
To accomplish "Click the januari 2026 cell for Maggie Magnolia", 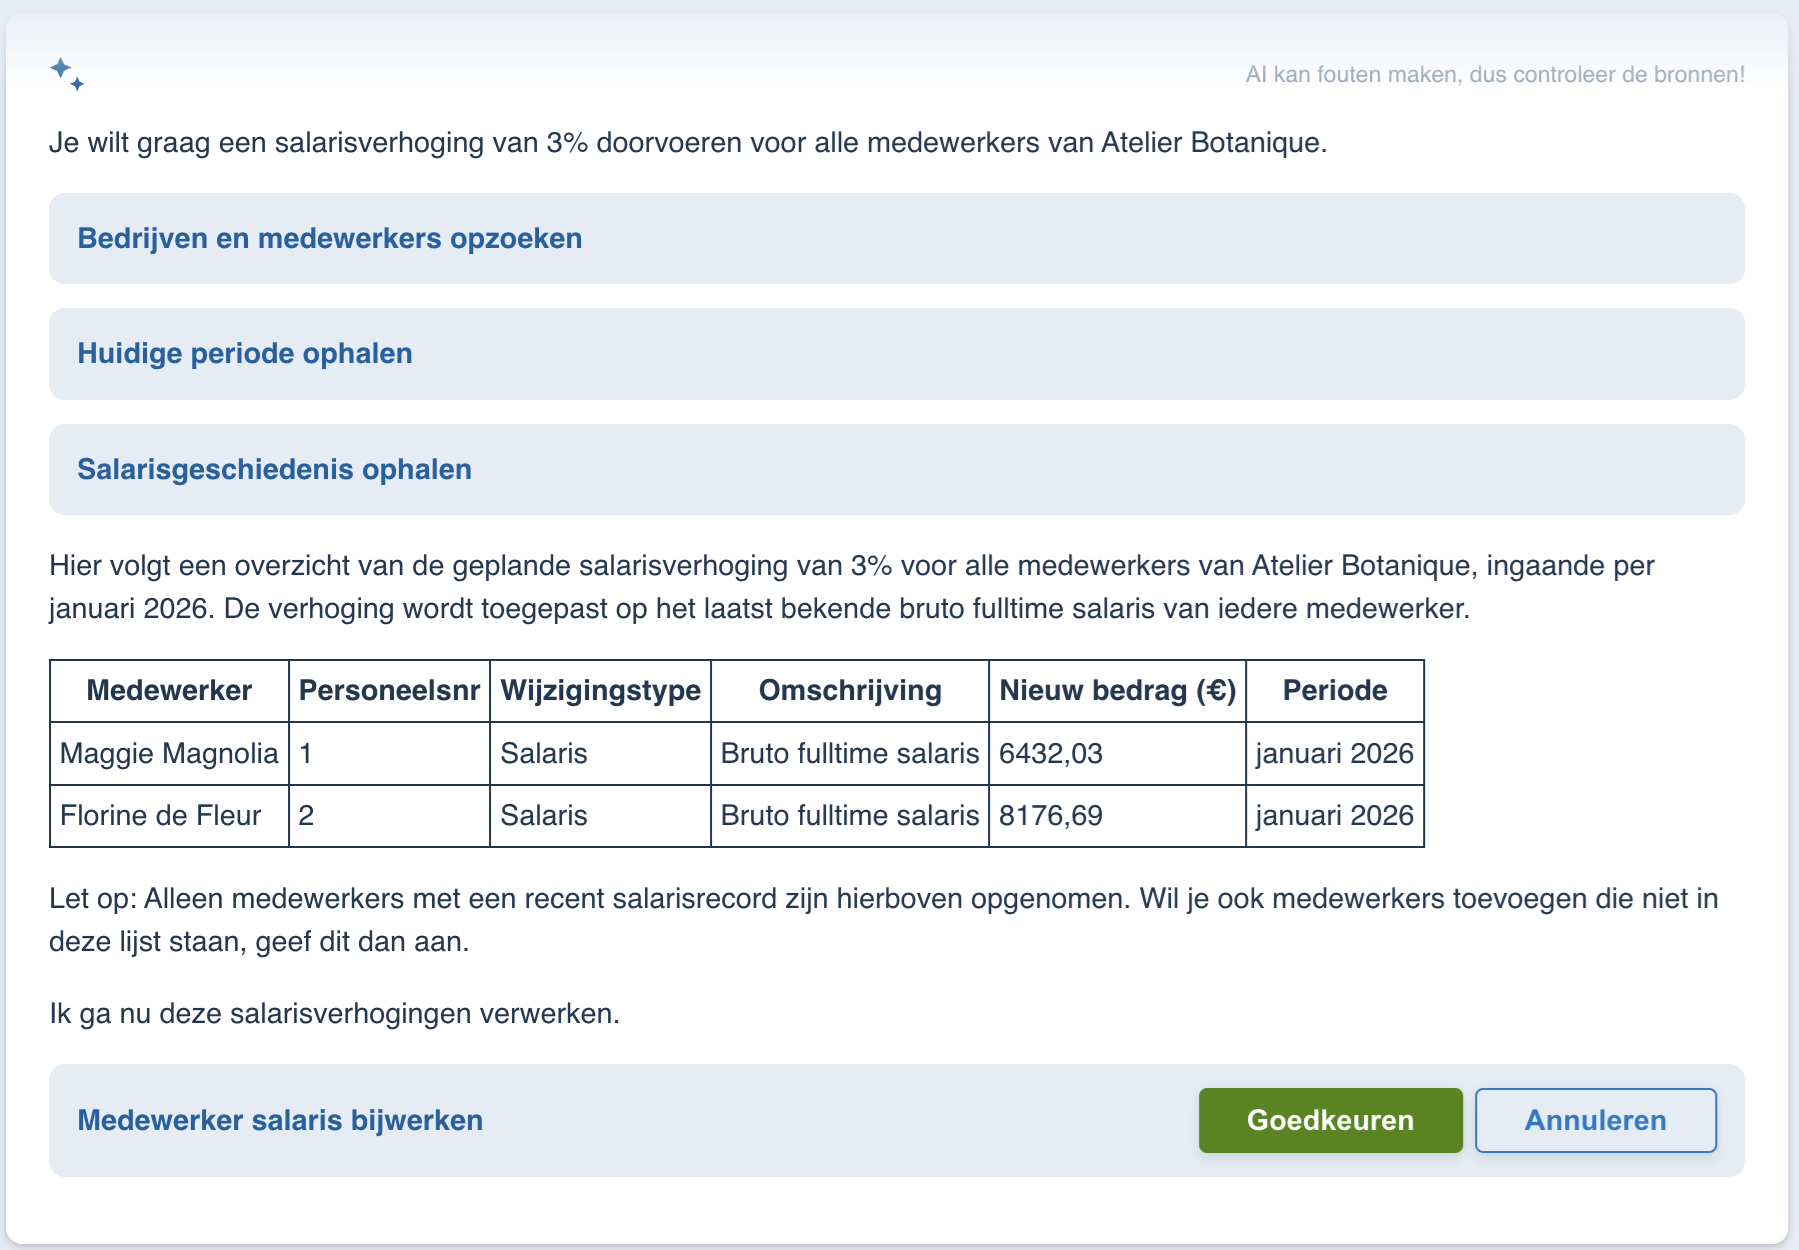I will (1335, 754).
